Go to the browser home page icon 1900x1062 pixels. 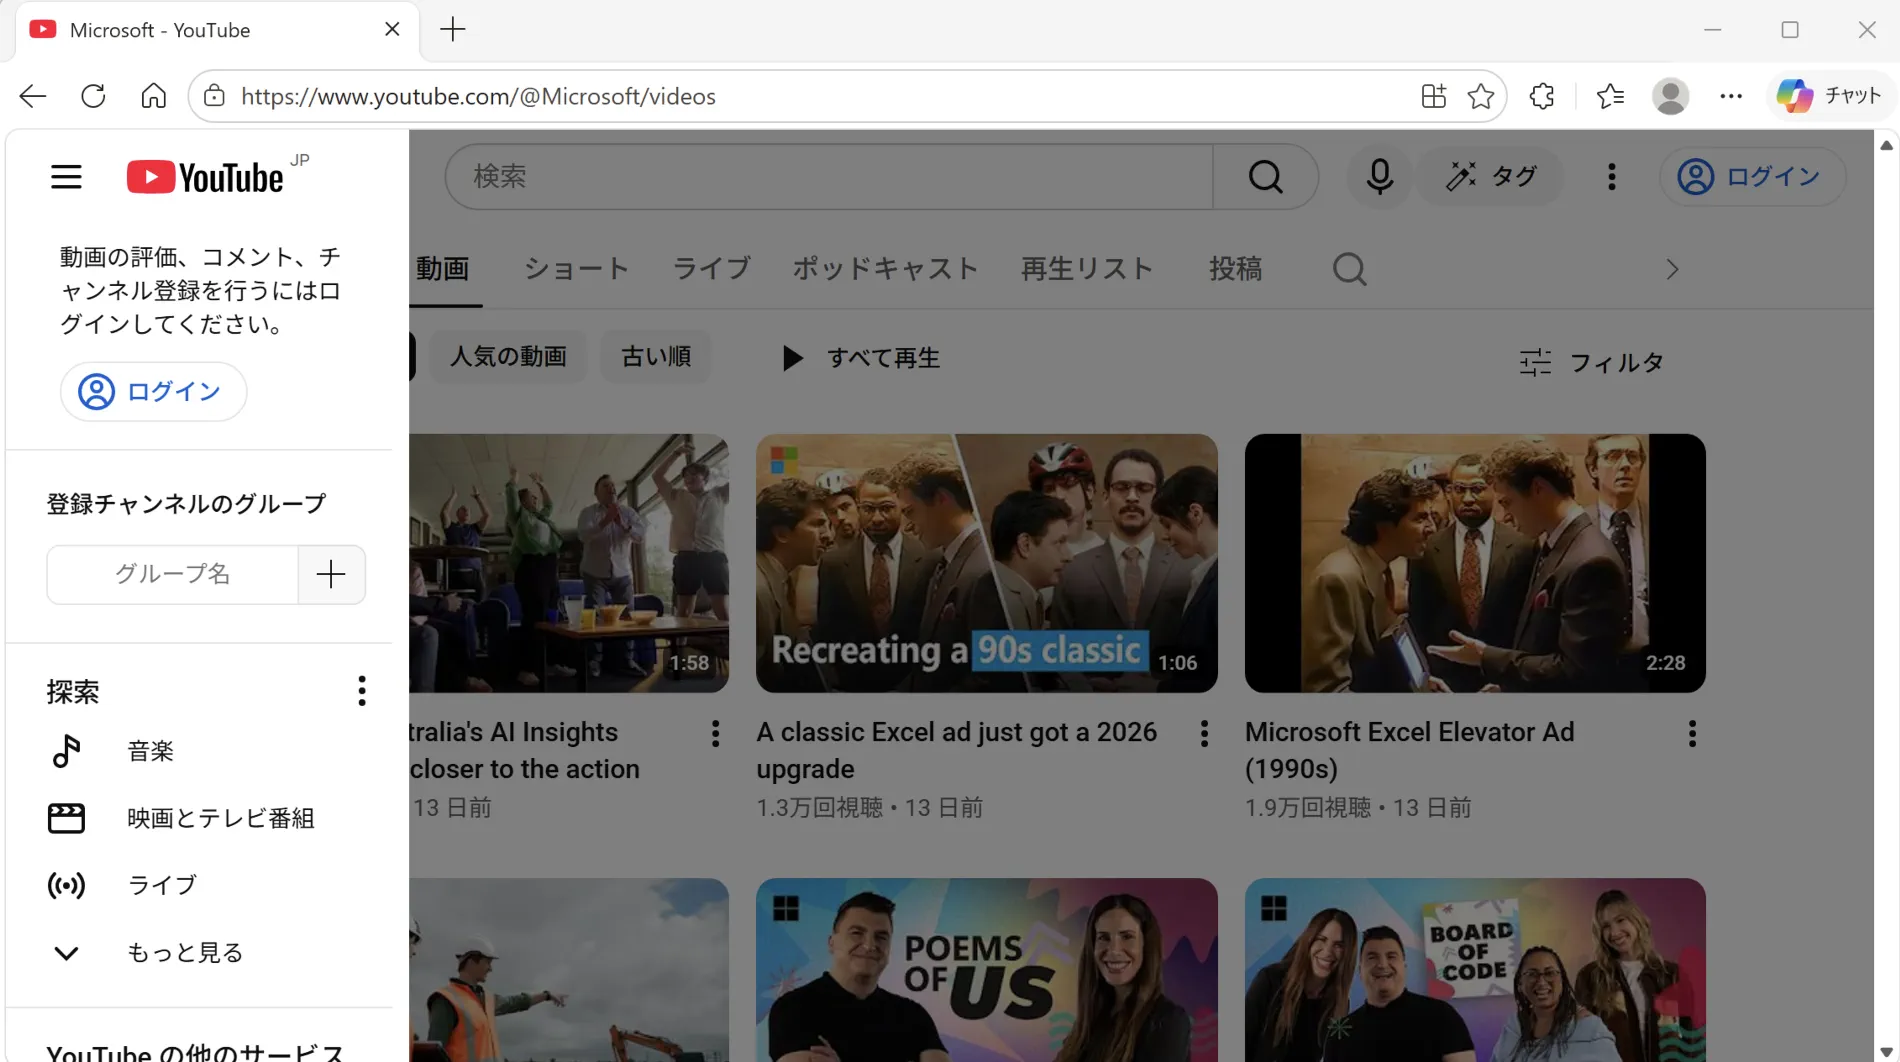[153, 96]
